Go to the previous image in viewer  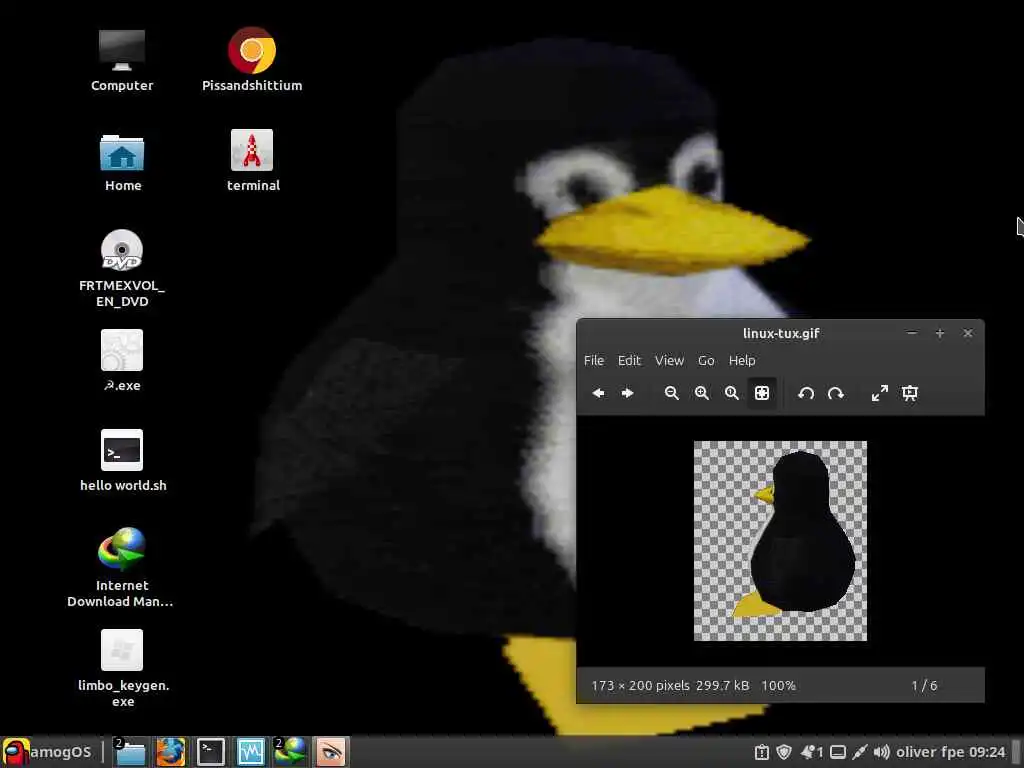click(598, 393)
